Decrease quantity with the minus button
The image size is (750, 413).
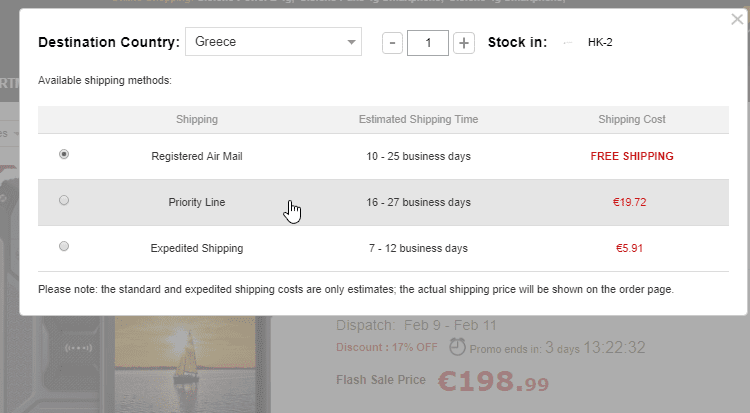[x=393, y=43]
